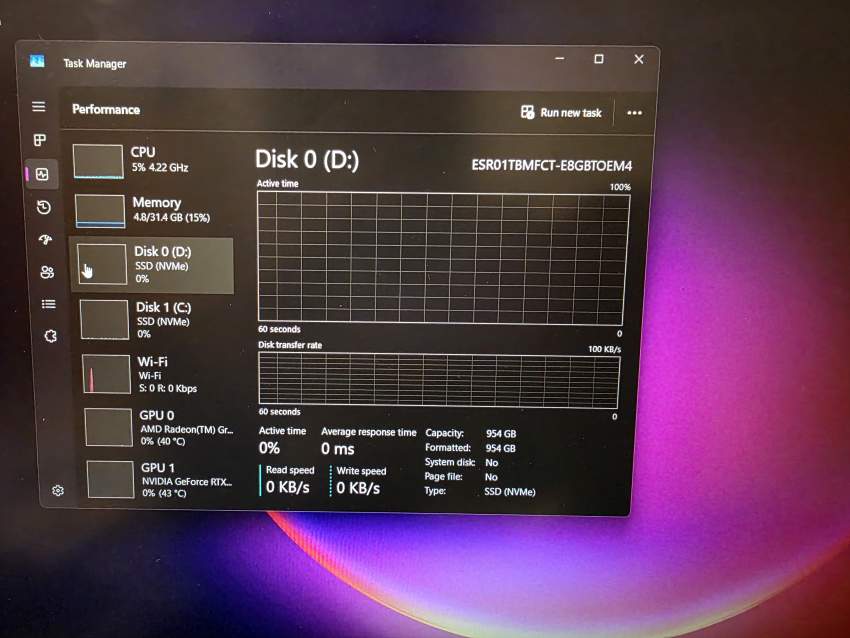
Task: Select Memory in the performance list
Action: click(153, 210)
